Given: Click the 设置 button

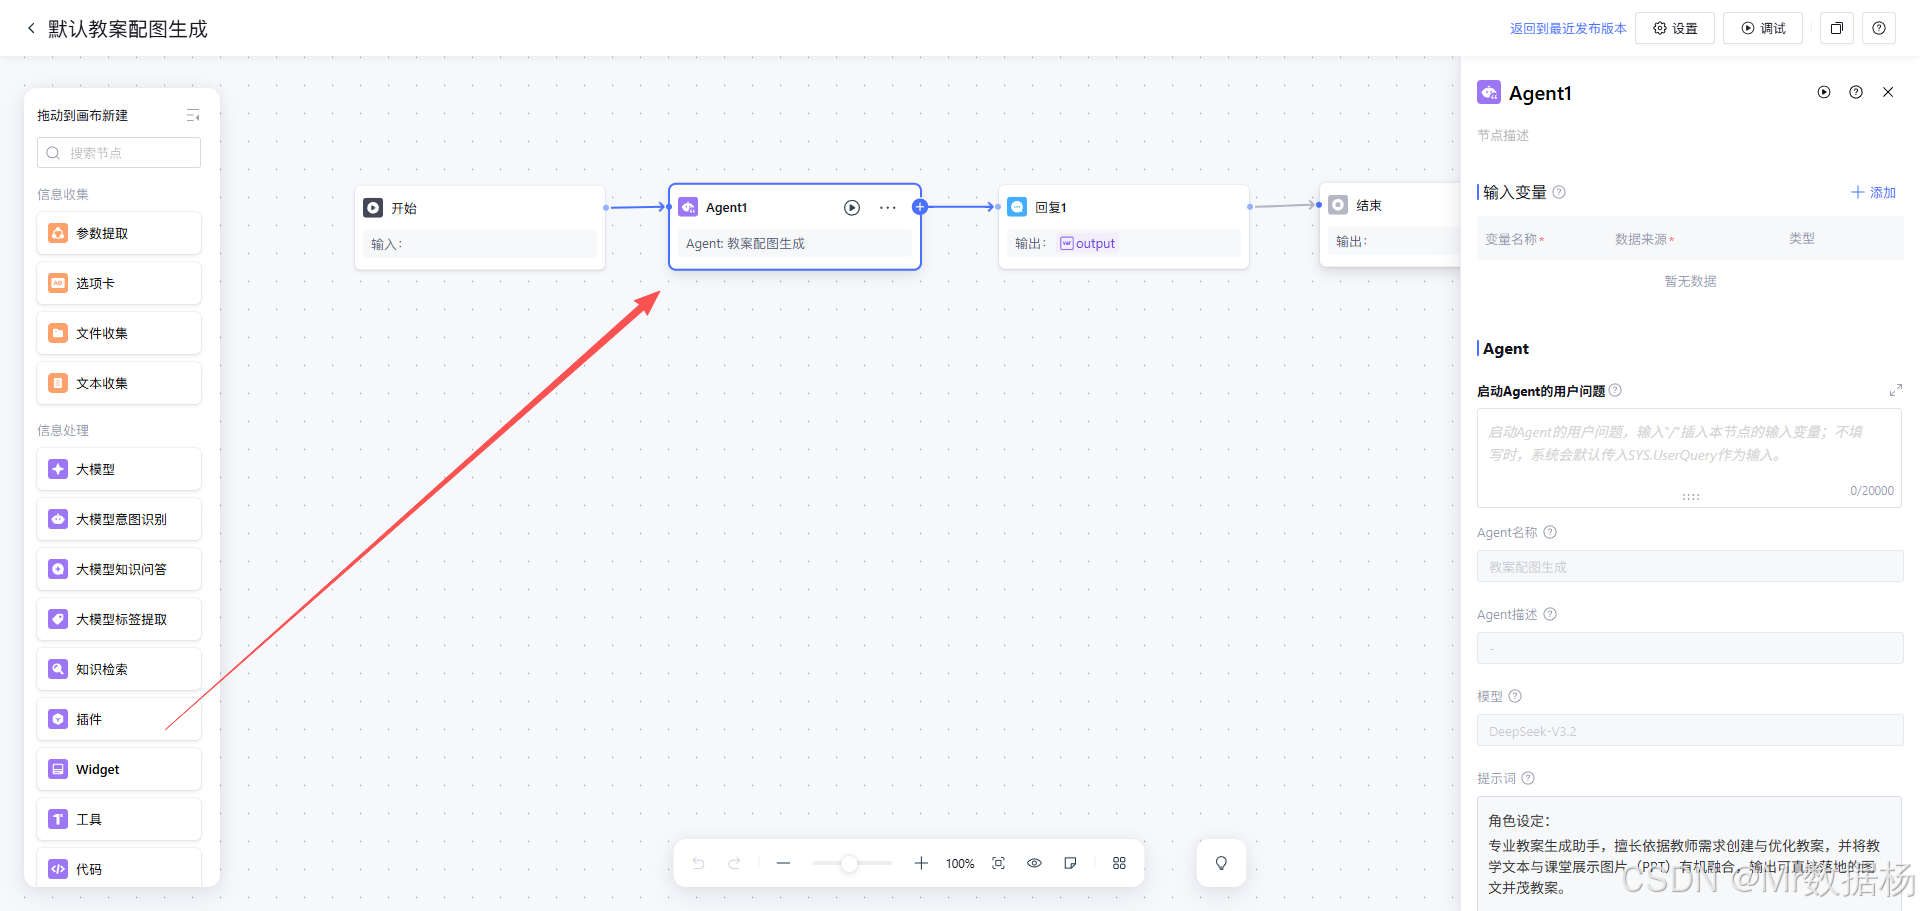Looking at the screenshot, I should coord(1675,28).
